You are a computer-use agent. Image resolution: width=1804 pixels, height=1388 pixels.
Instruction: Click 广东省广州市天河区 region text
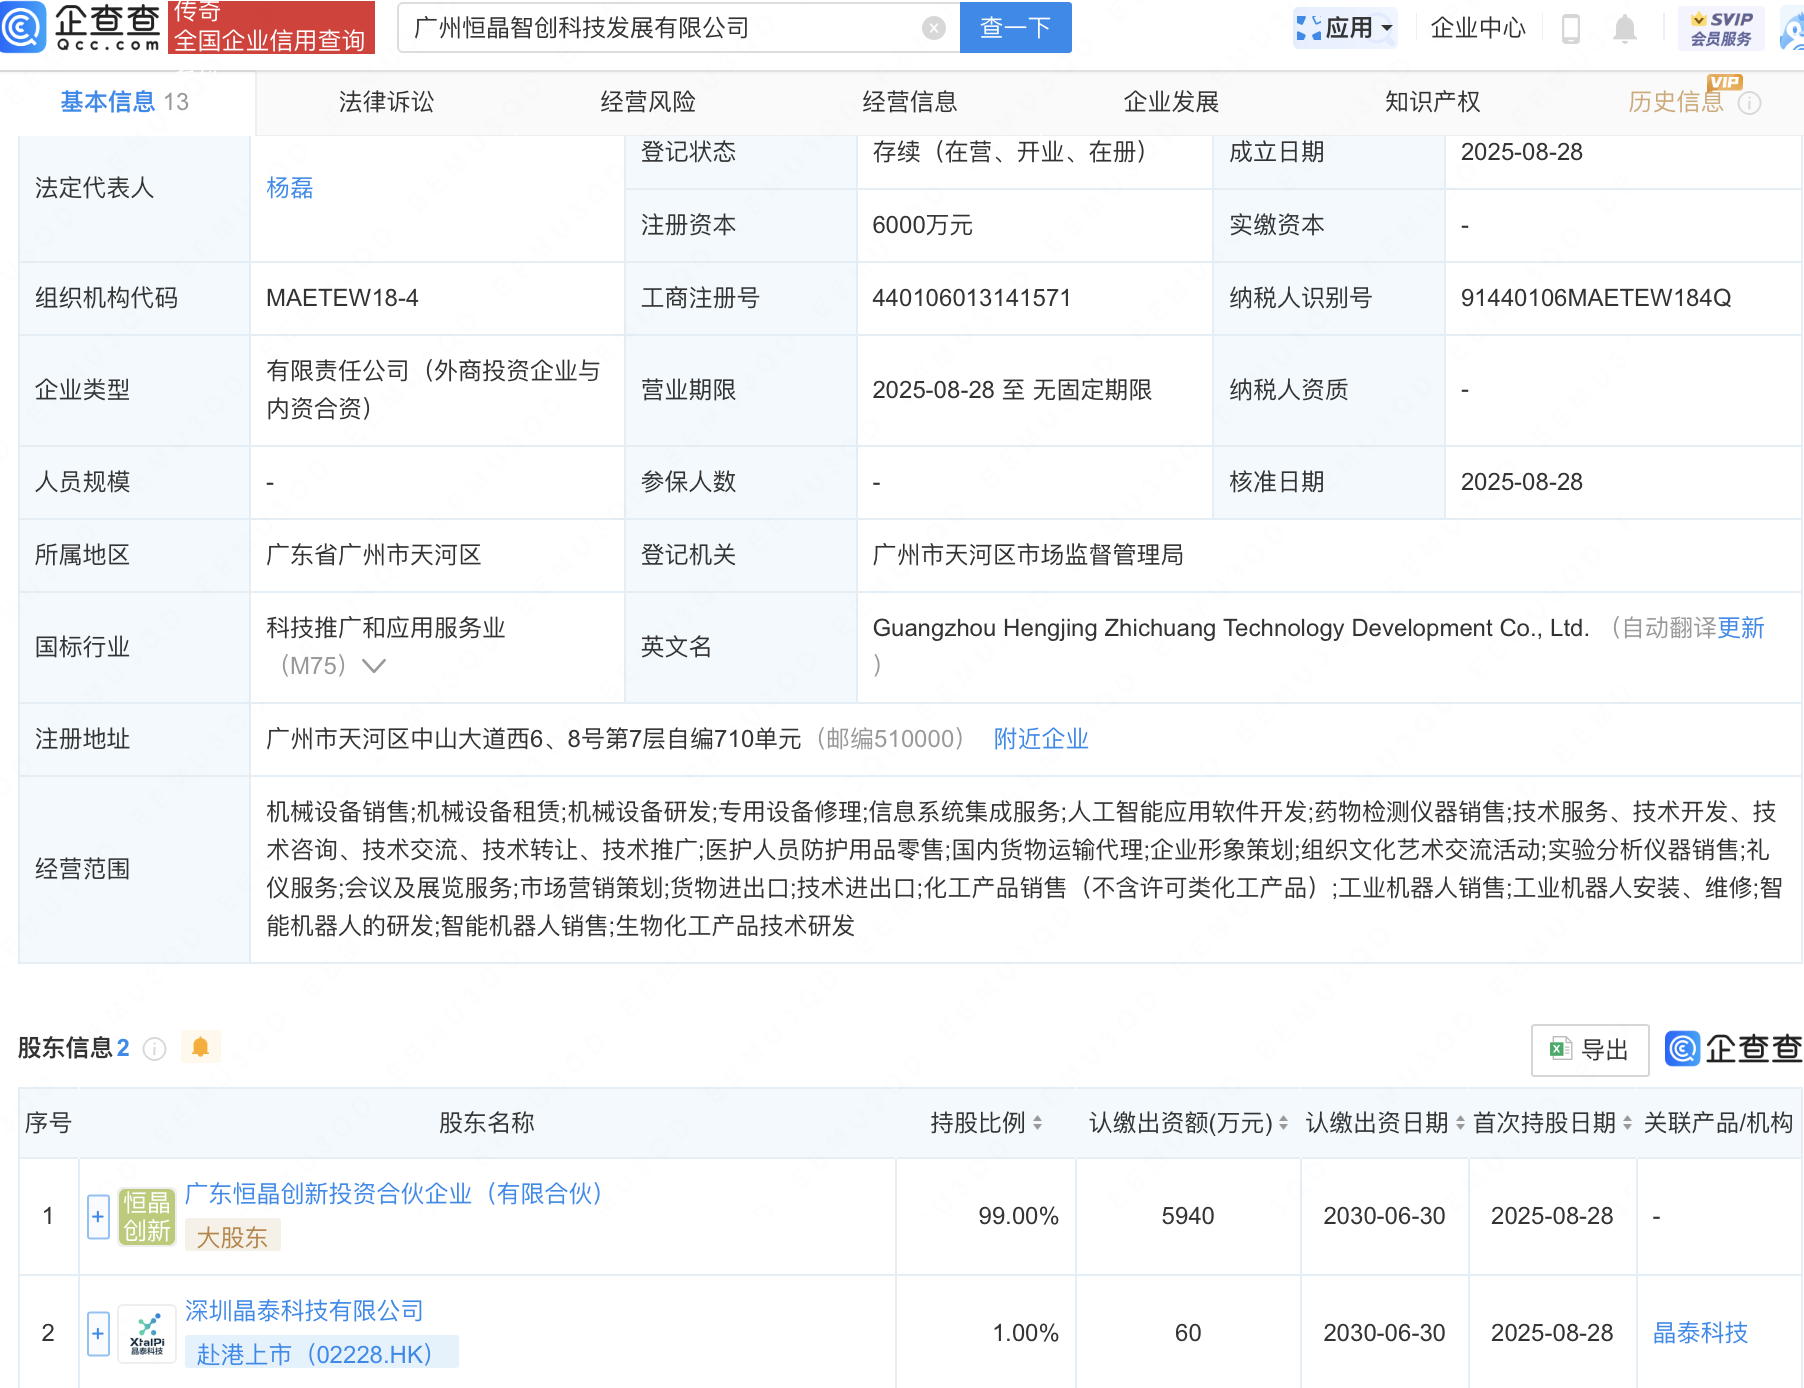[x=374, y=555]
